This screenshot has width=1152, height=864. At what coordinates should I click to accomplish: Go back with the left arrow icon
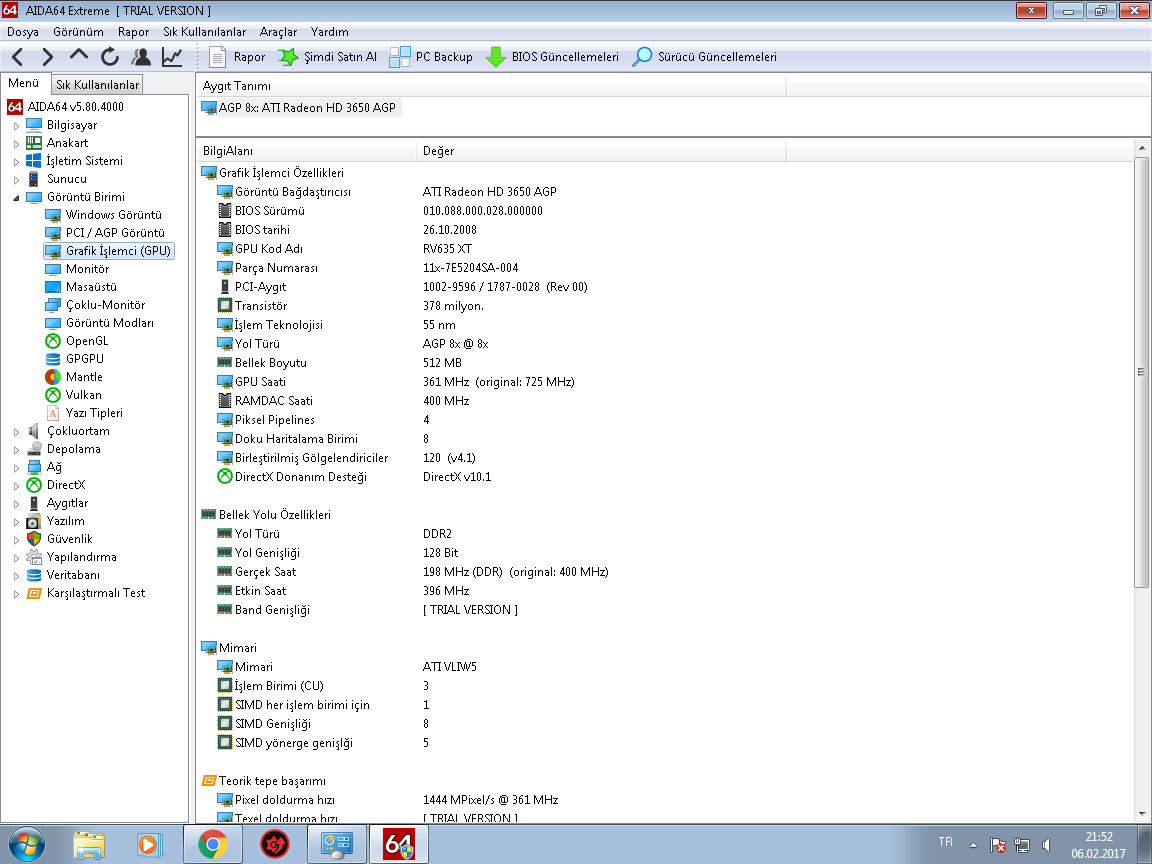click(x=18, y=57)
